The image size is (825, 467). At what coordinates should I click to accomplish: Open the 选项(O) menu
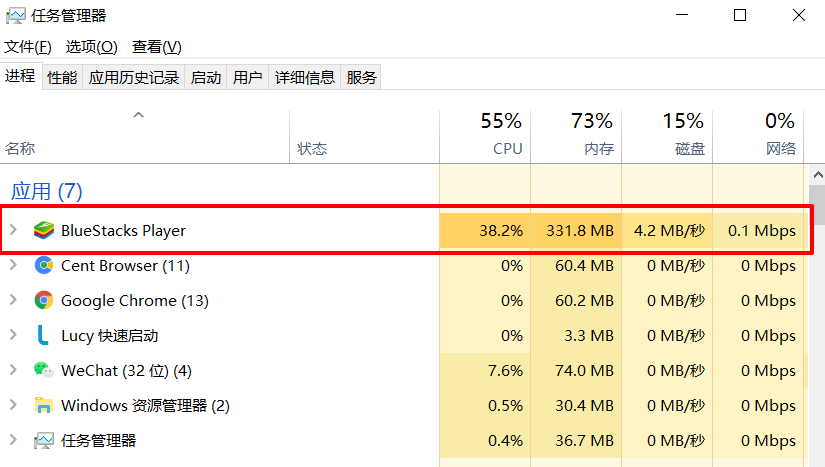click(91, 47)
